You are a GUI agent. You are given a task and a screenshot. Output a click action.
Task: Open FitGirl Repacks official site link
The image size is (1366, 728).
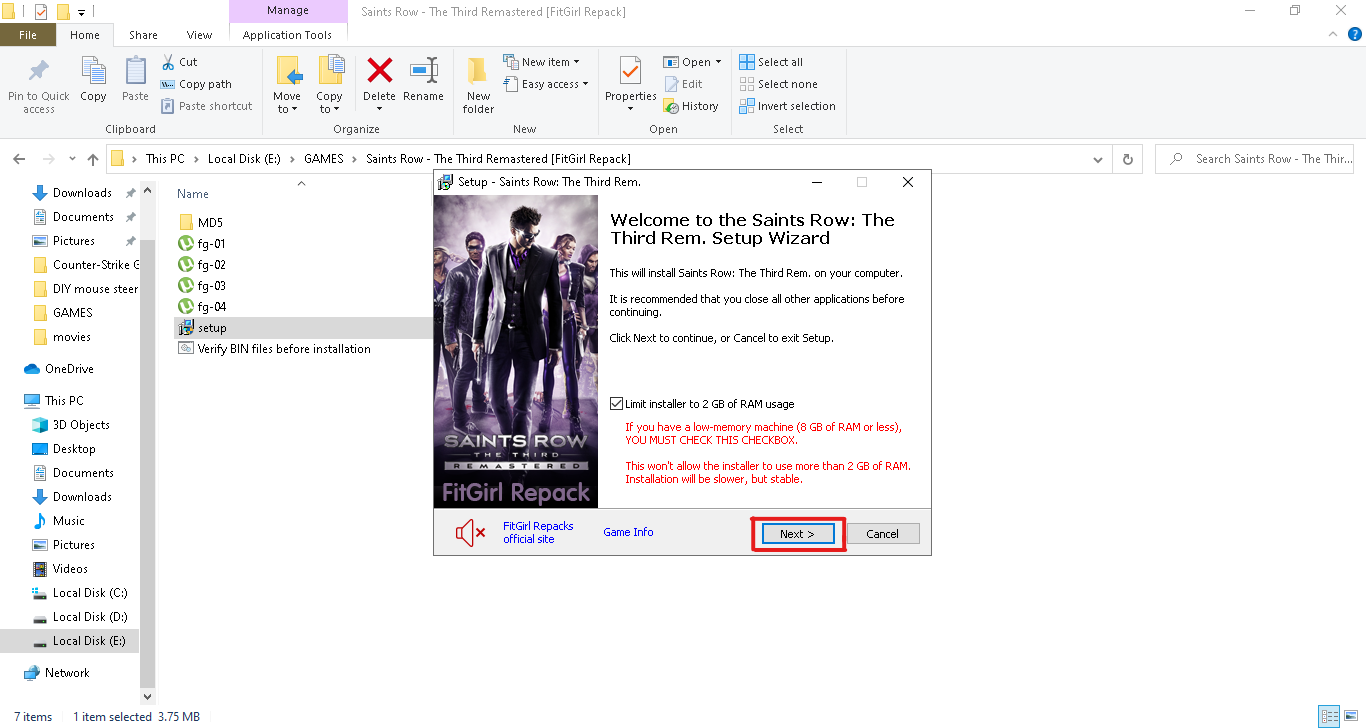[538, 532]
